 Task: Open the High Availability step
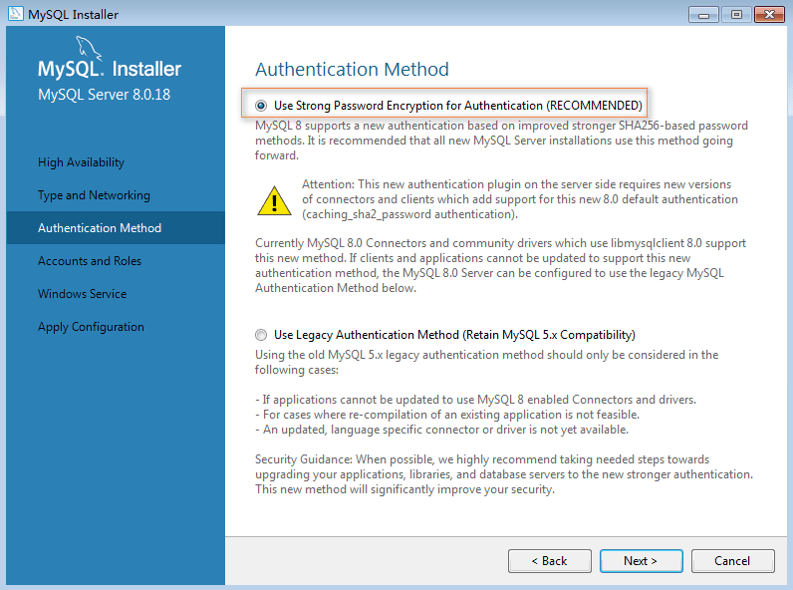click(x=81, y=162)
